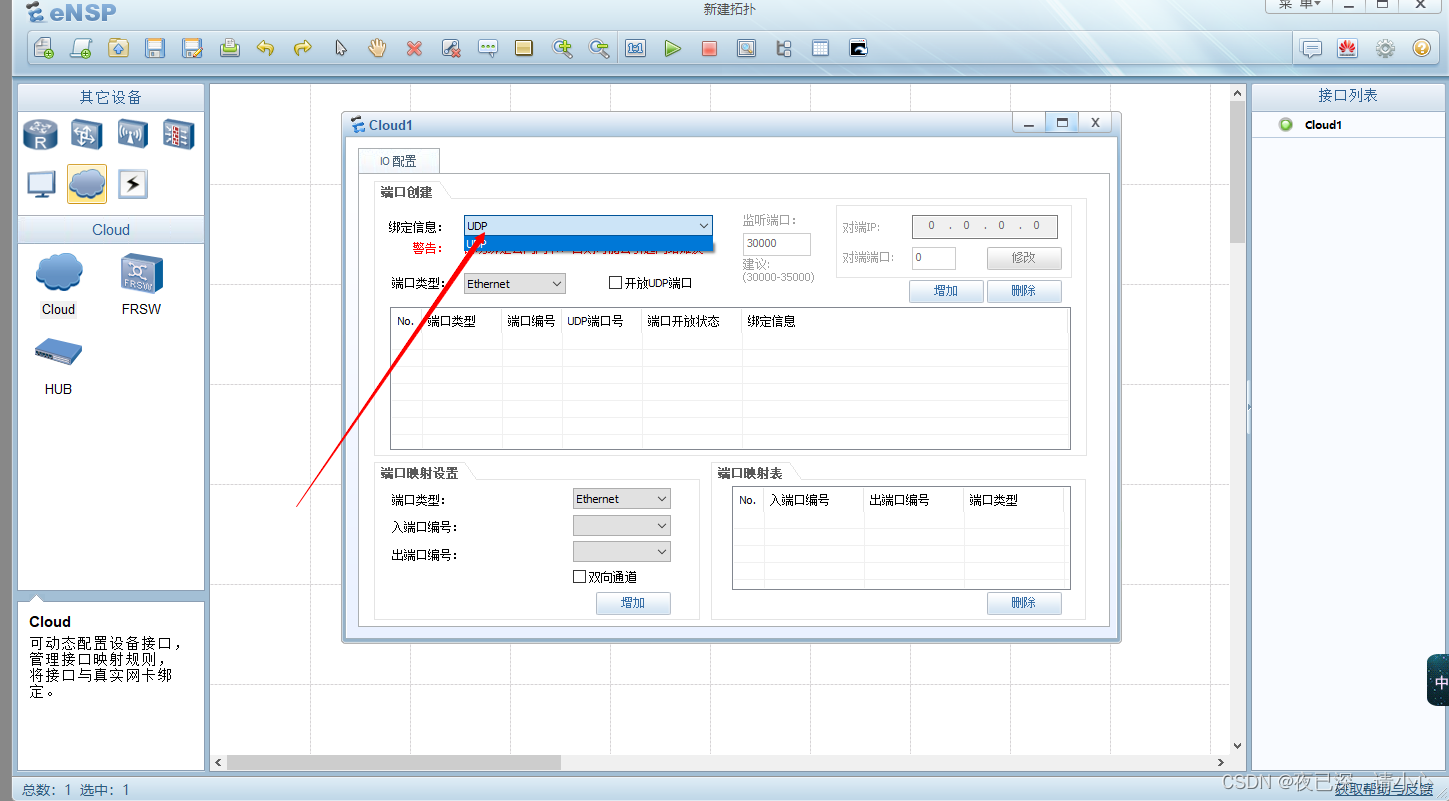1449x801 pixels.
Task: Add a text note bubble
Action: pos(488,48)
